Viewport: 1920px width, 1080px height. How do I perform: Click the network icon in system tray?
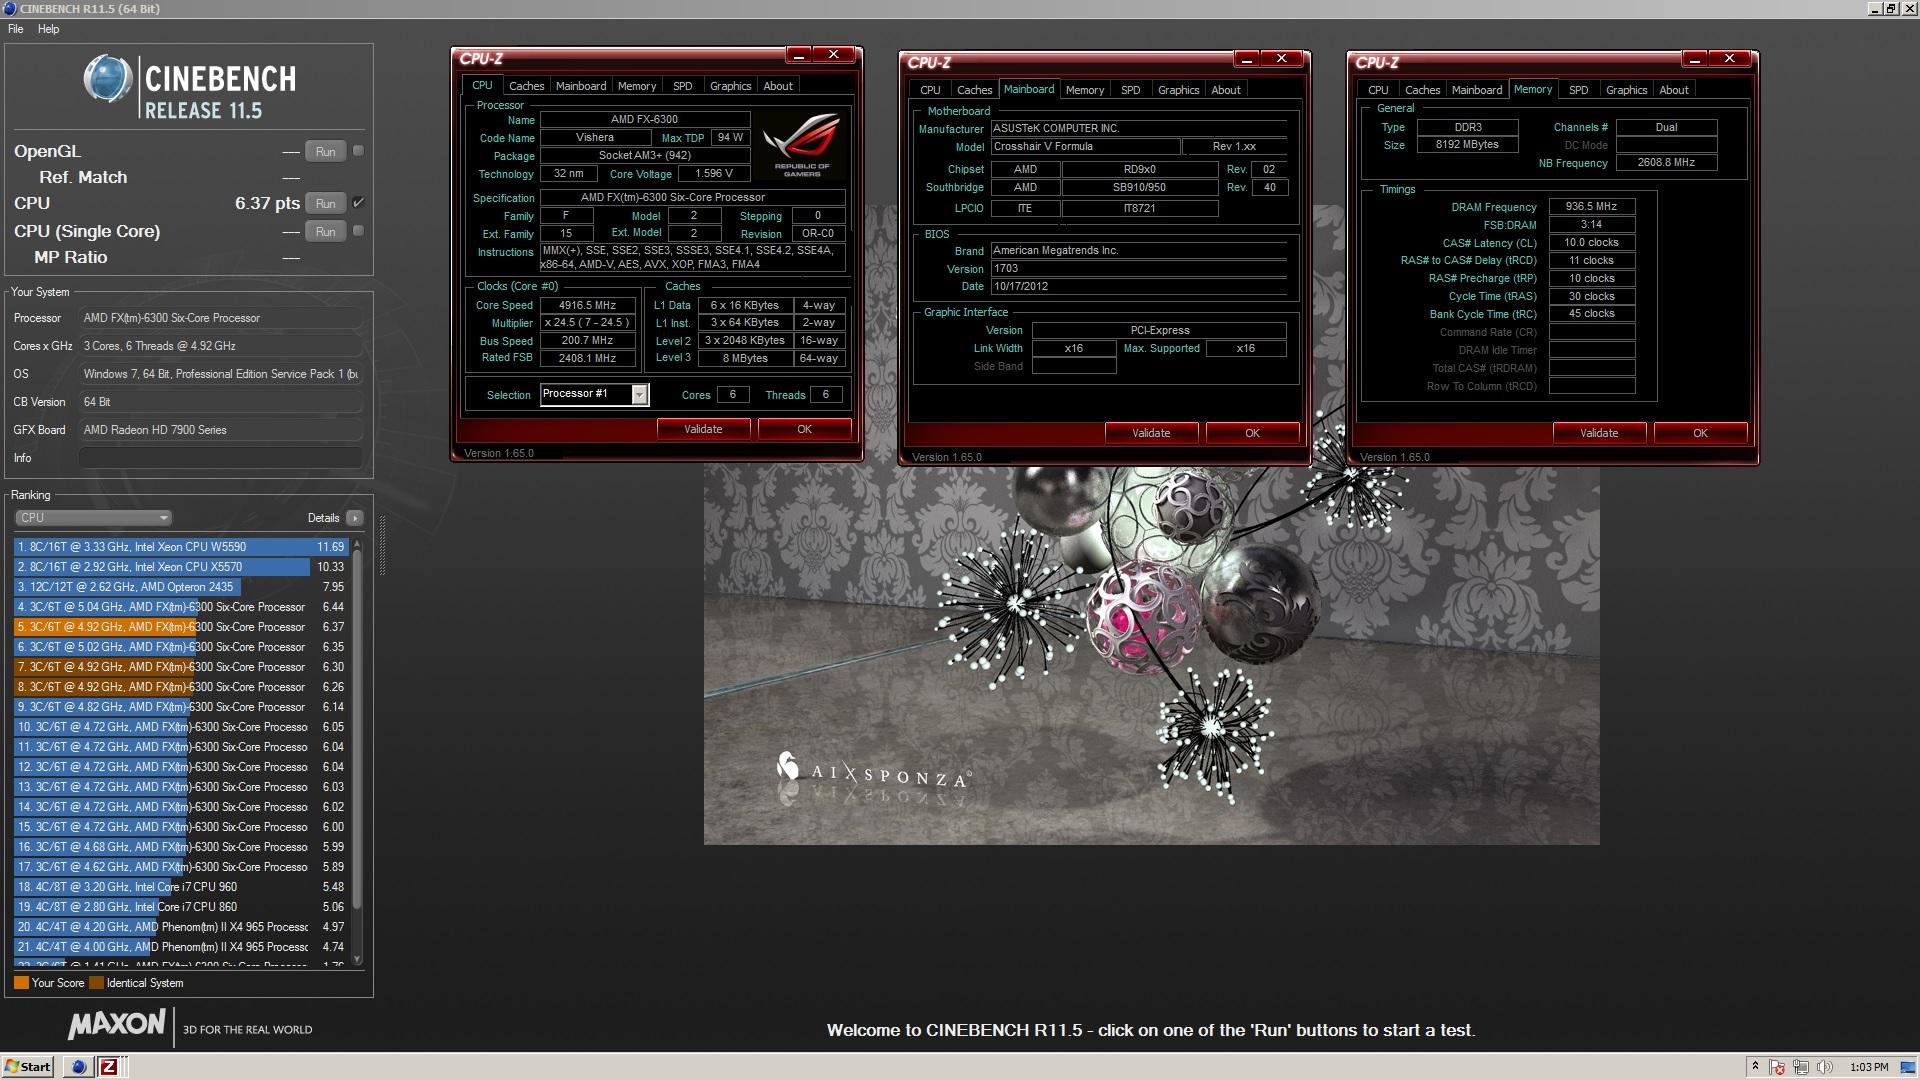1801,1067
